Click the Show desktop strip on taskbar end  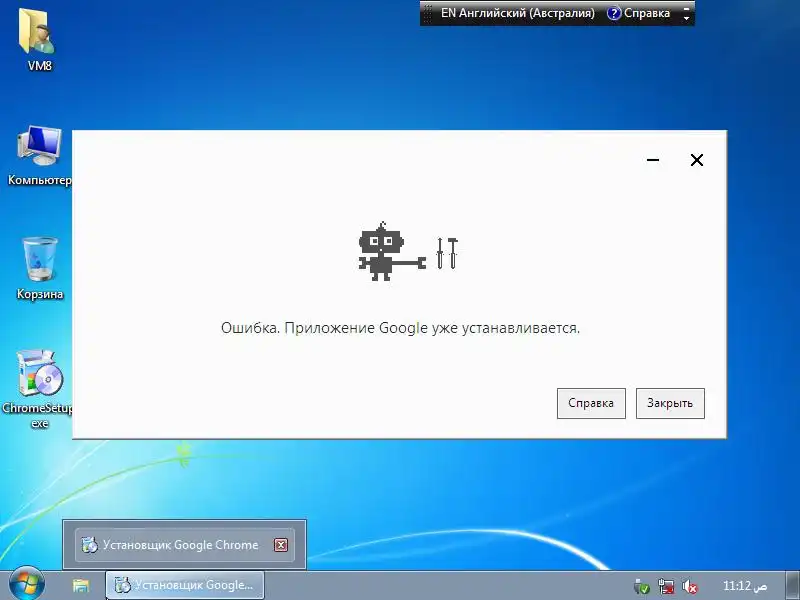tap(792, 585)
